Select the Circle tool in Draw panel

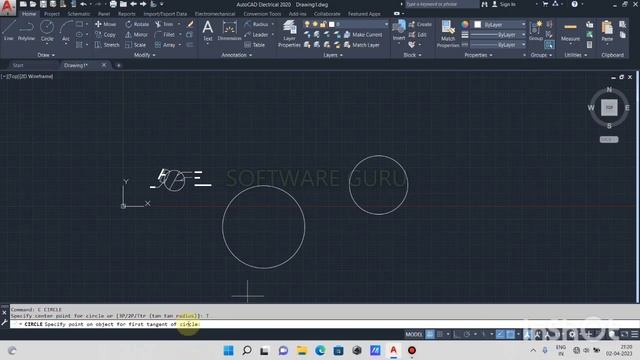(47, 30)
